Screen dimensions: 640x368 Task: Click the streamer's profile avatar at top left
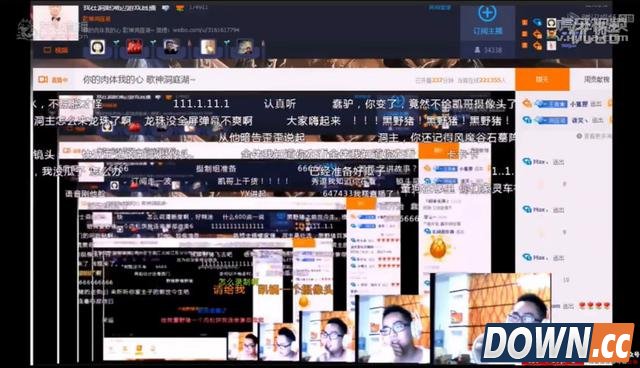56,22
